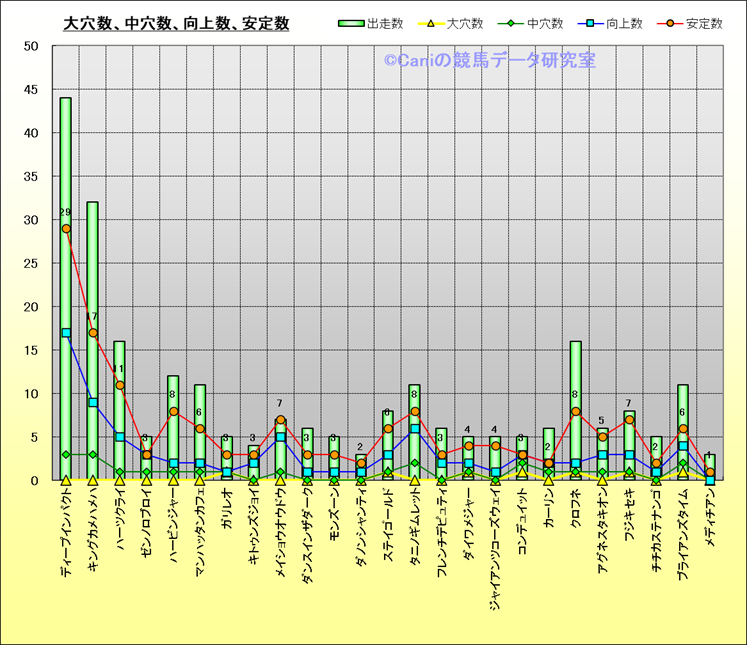Open the ©Caniの競馬データ研究室 watermark text
The image size is (747, 645).
(x=489, y=61)
